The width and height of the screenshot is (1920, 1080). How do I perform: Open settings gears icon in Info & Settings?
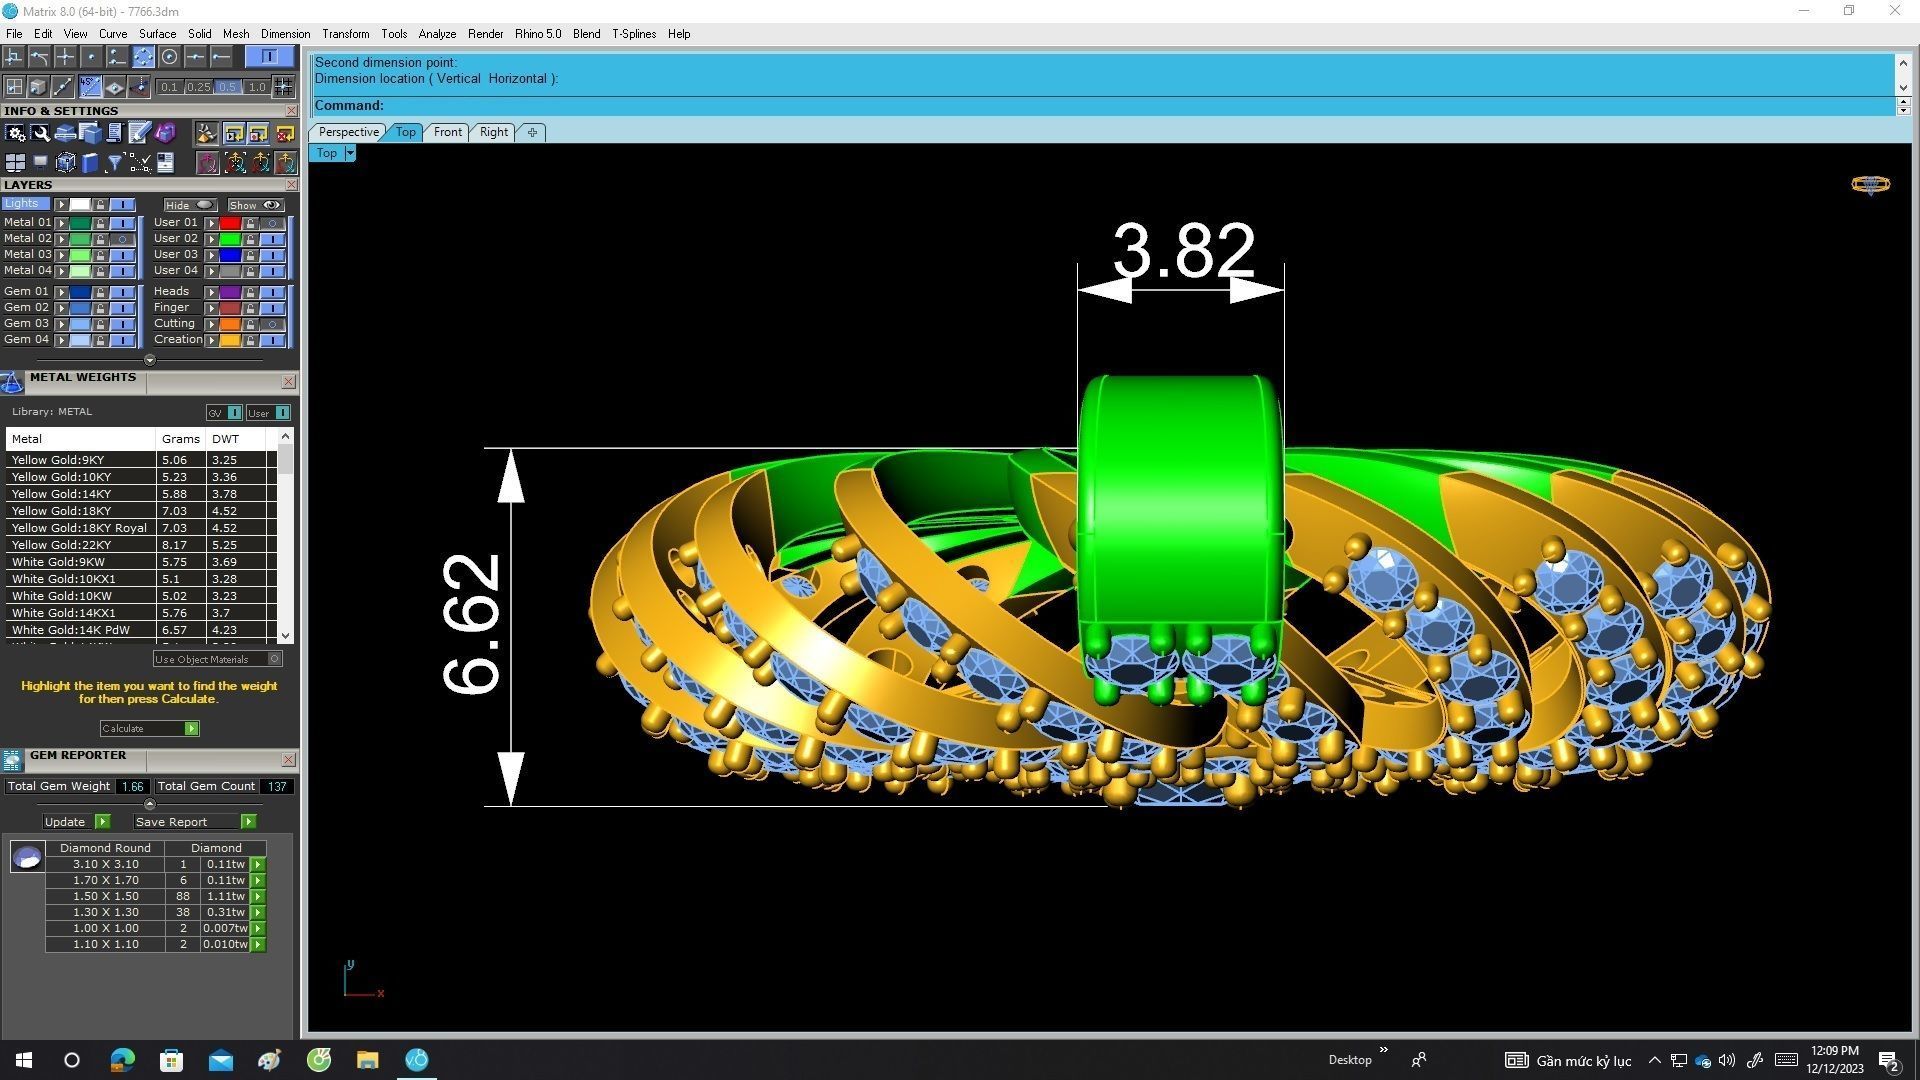pyautogui.click(x=15, y=133)
